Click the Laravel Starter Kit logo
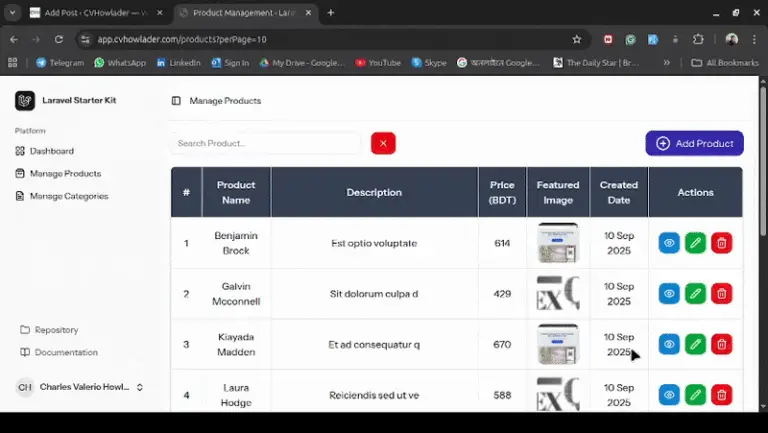 point(25,101)
